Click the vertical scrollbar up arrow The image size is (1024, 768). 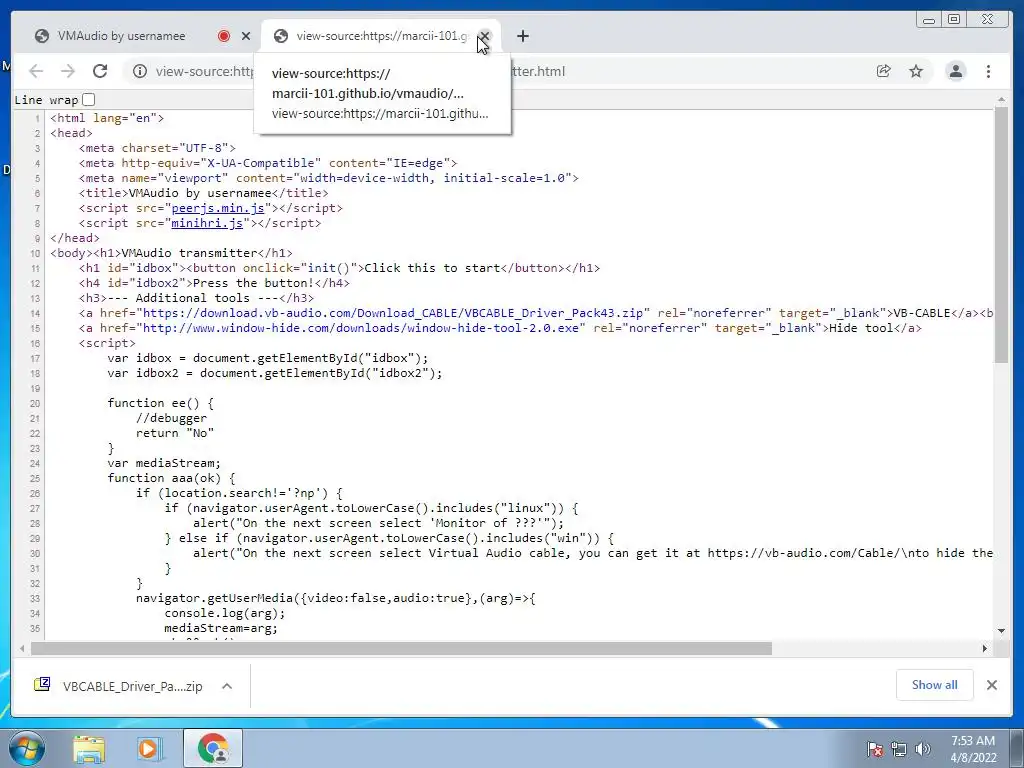1001,100
